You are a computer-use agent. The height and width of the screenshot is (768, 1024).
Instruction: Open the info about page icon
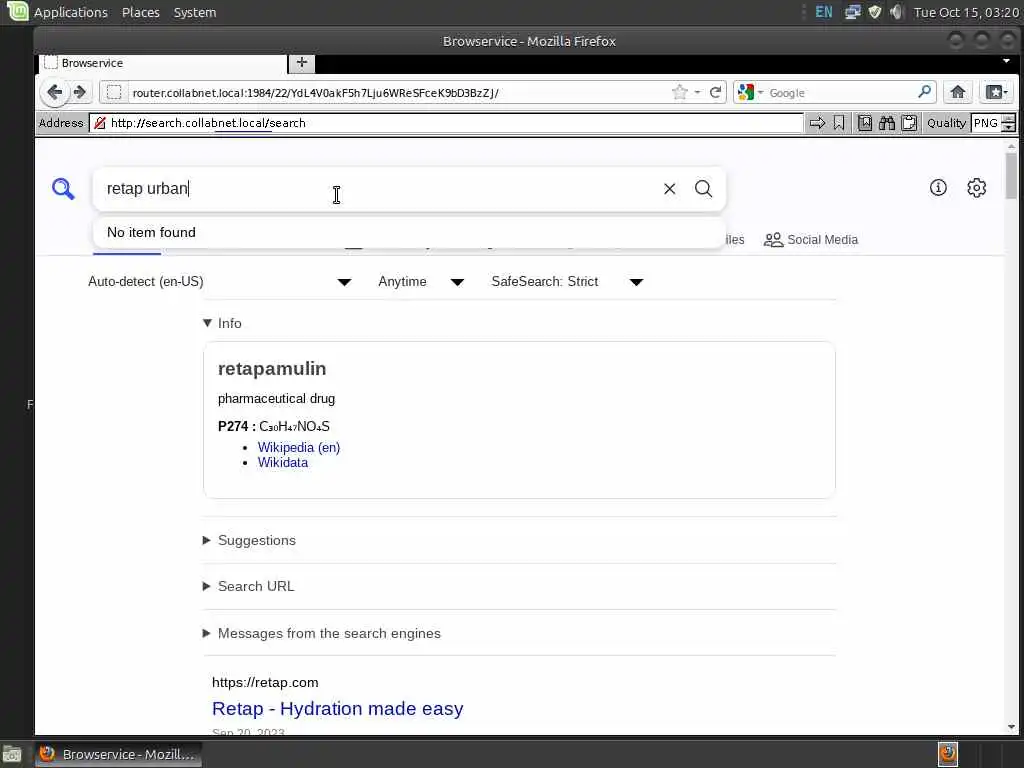click(938, 188)
